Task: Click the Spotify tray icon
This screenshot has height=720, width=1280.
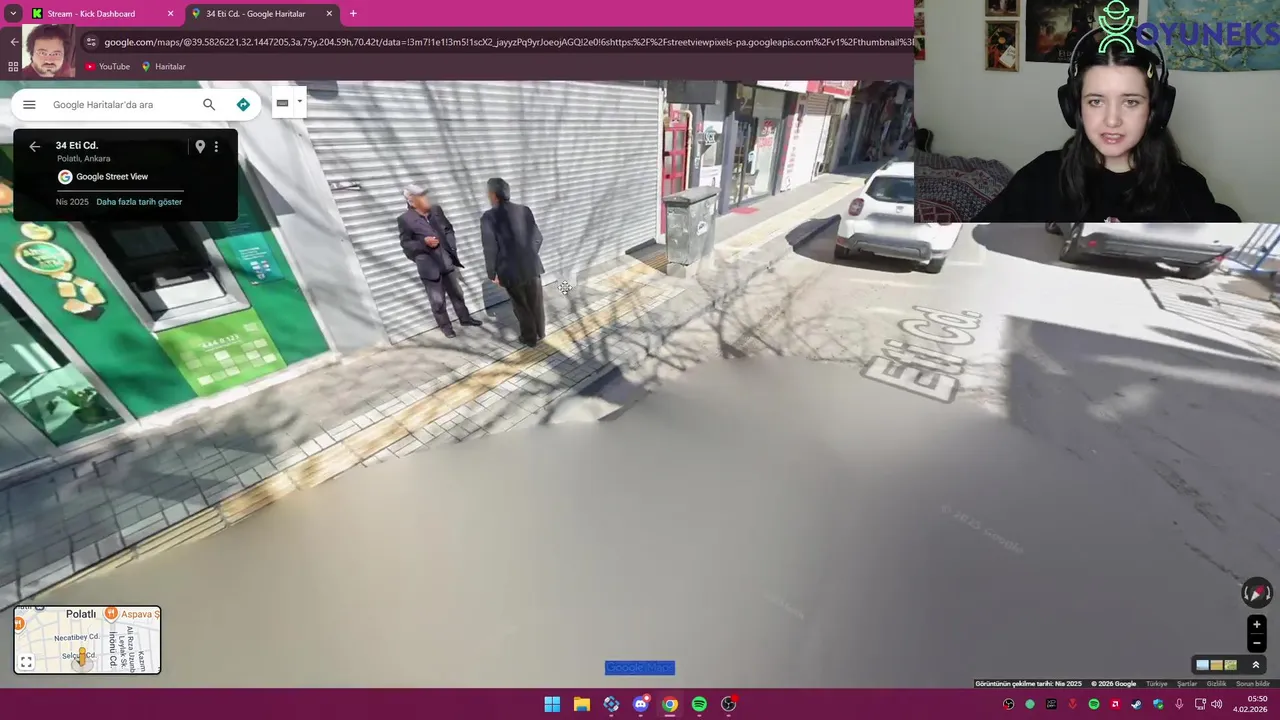Action: pos(1094,704)
